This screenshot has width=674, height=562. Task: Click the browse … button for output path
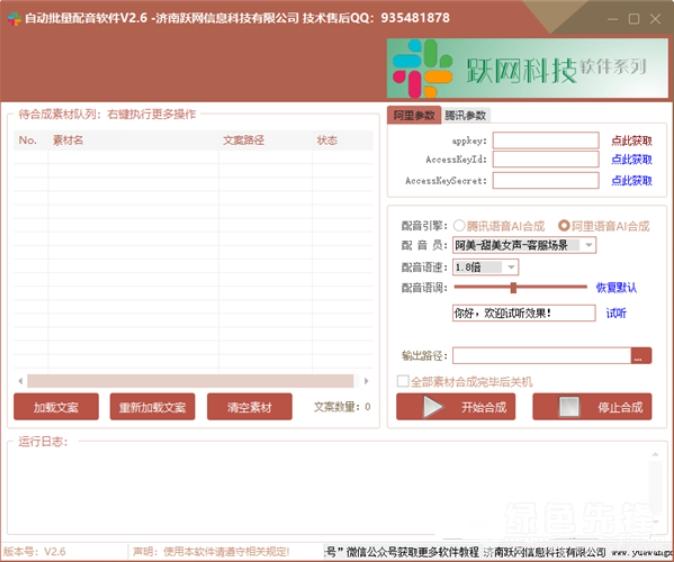(x=641, y=356)
